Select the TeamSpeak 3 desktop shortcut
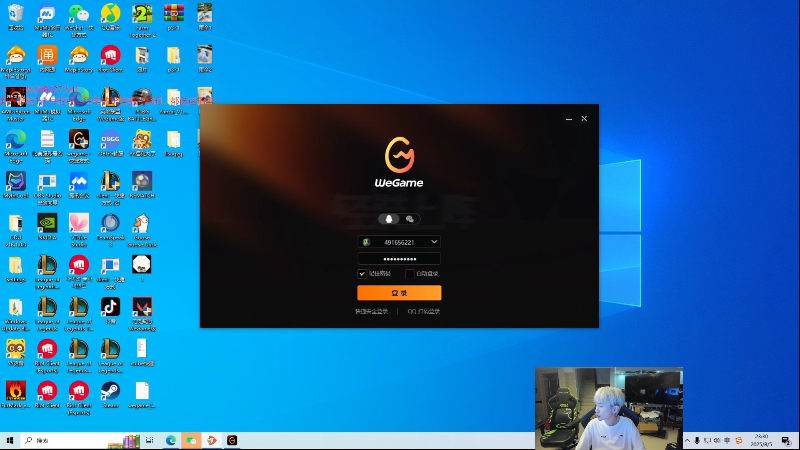 [111, 230]
